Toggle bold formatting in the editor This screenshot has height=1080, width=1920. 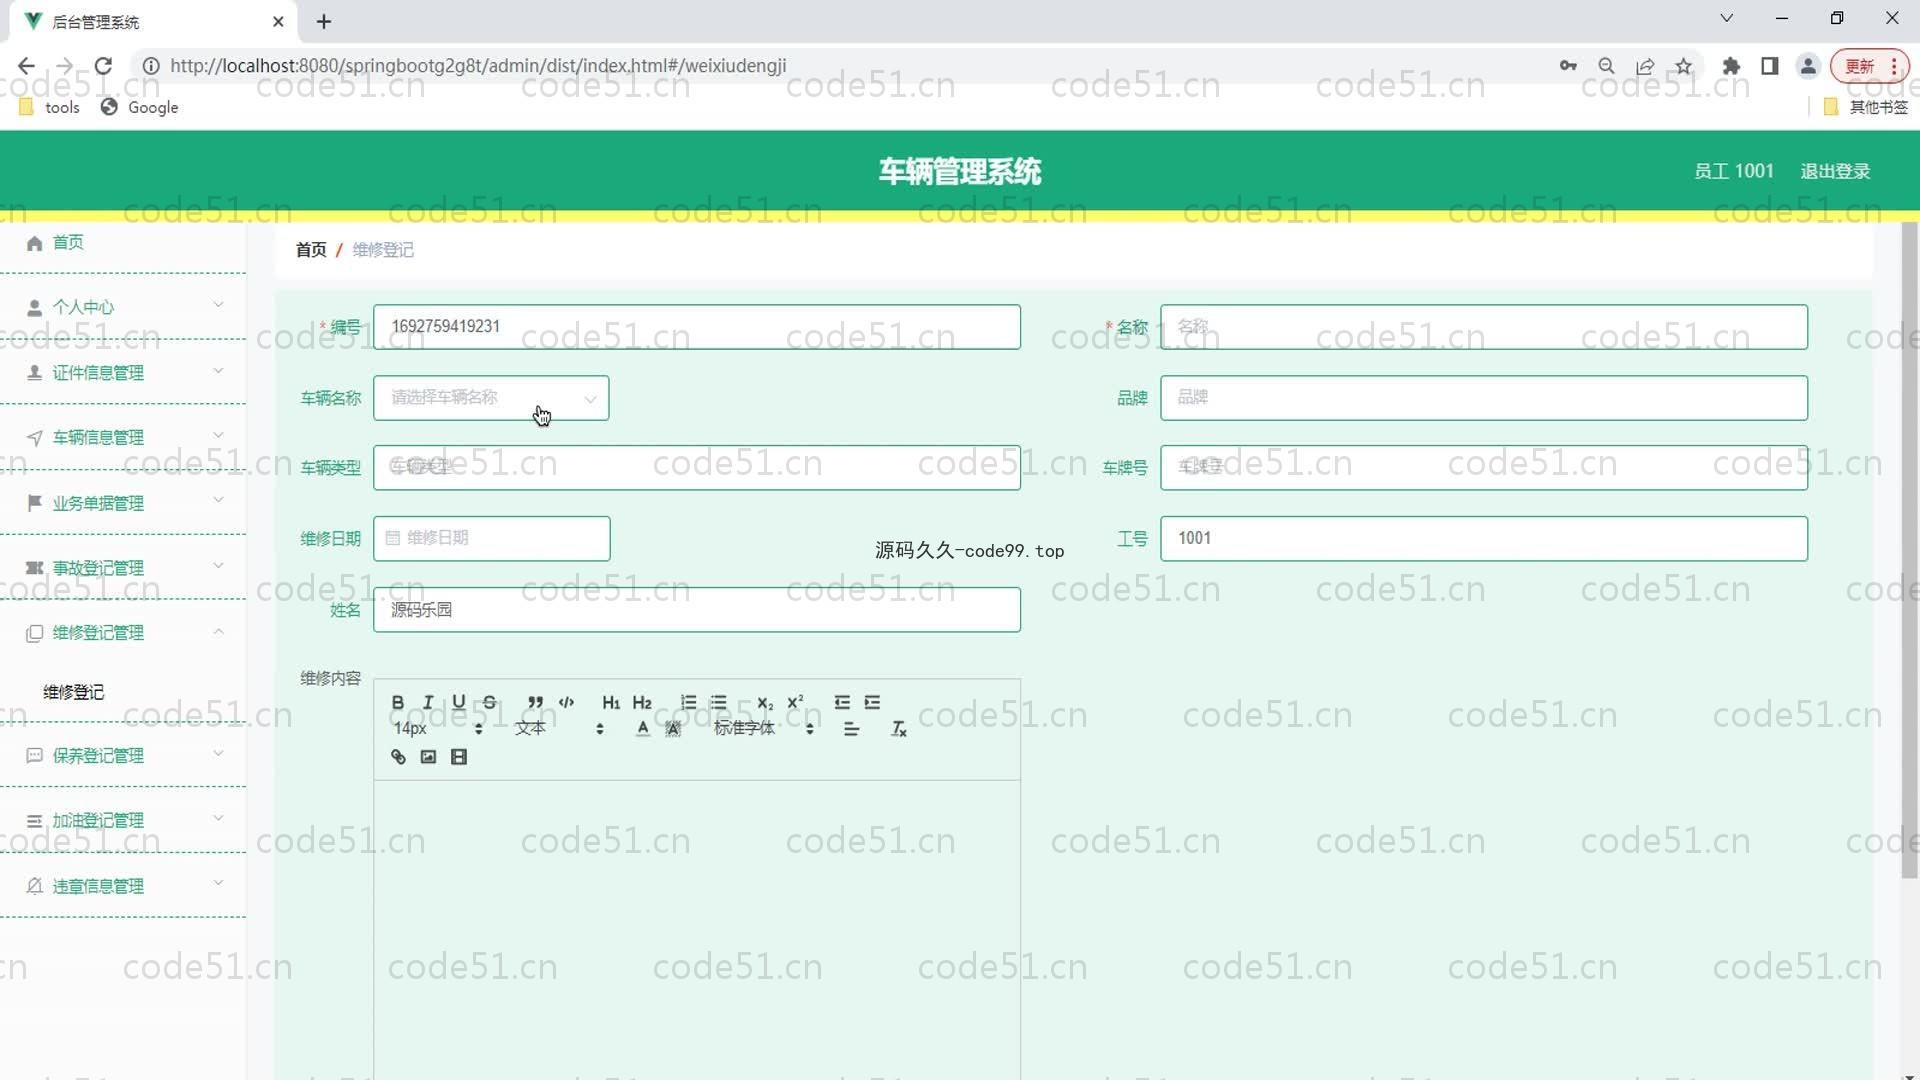(398, 702)
